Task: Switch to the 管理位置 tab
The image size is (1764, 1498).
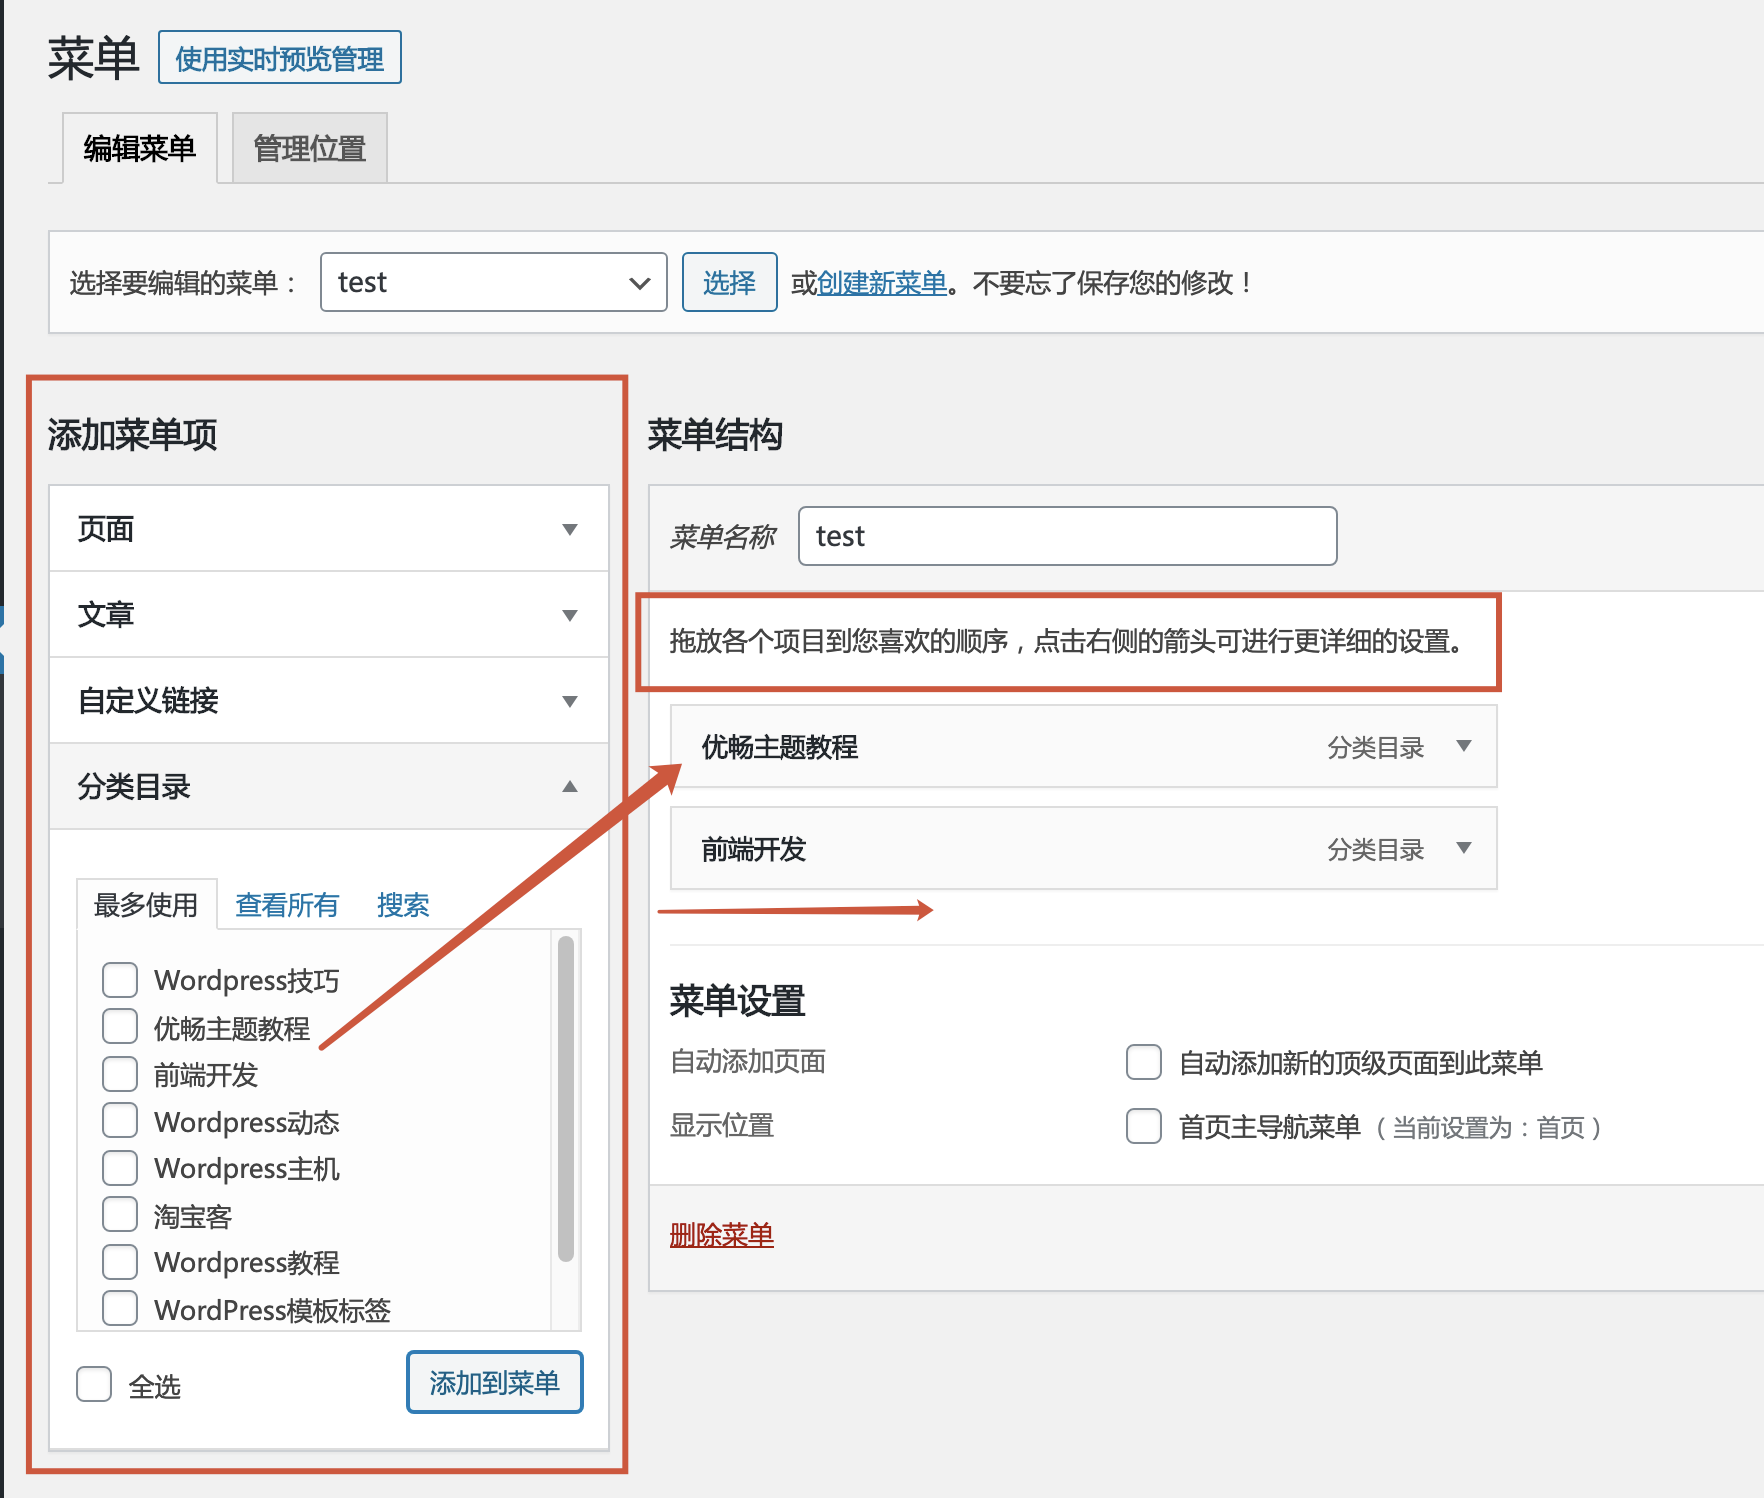Action: [309, 149]
